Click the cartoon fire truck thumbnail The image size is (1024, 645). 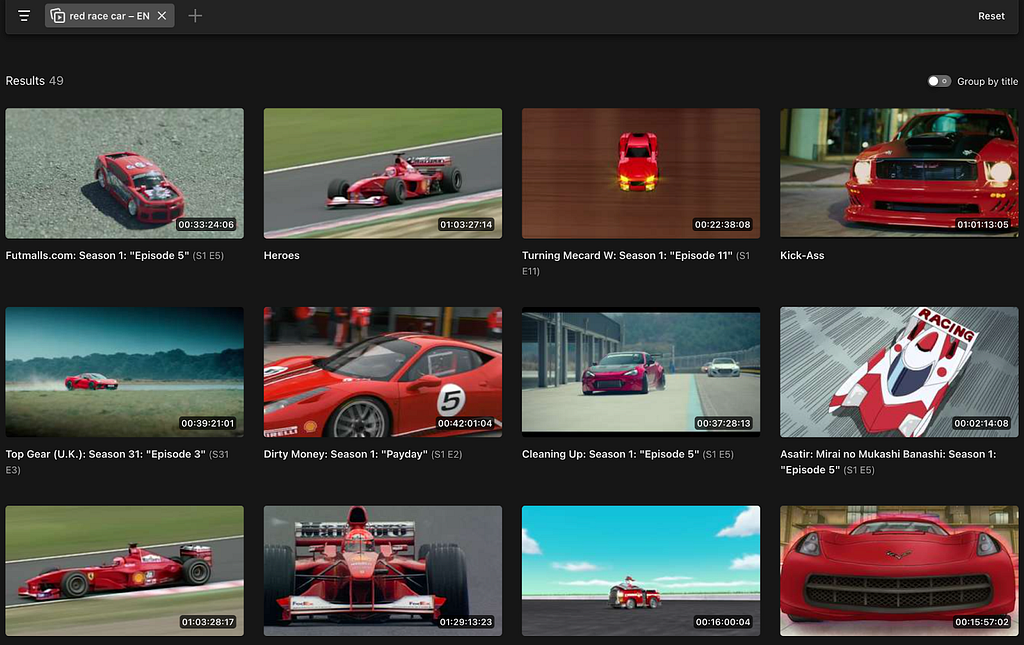[x=640, y=570]
